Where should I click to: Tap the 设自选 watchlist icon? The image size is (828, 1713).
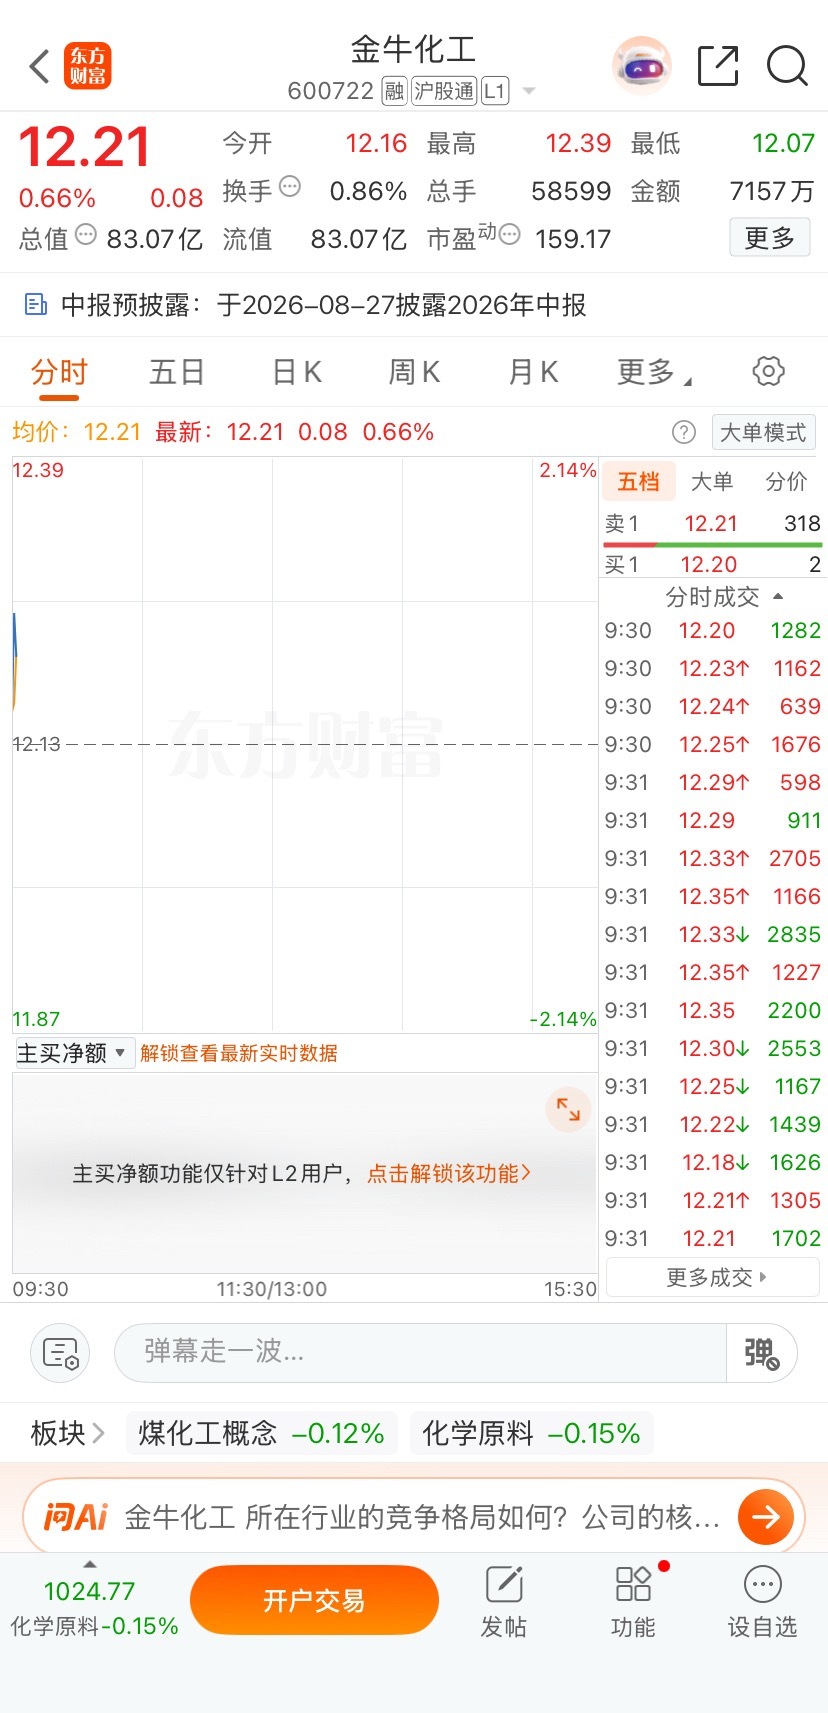[762, 1602]
